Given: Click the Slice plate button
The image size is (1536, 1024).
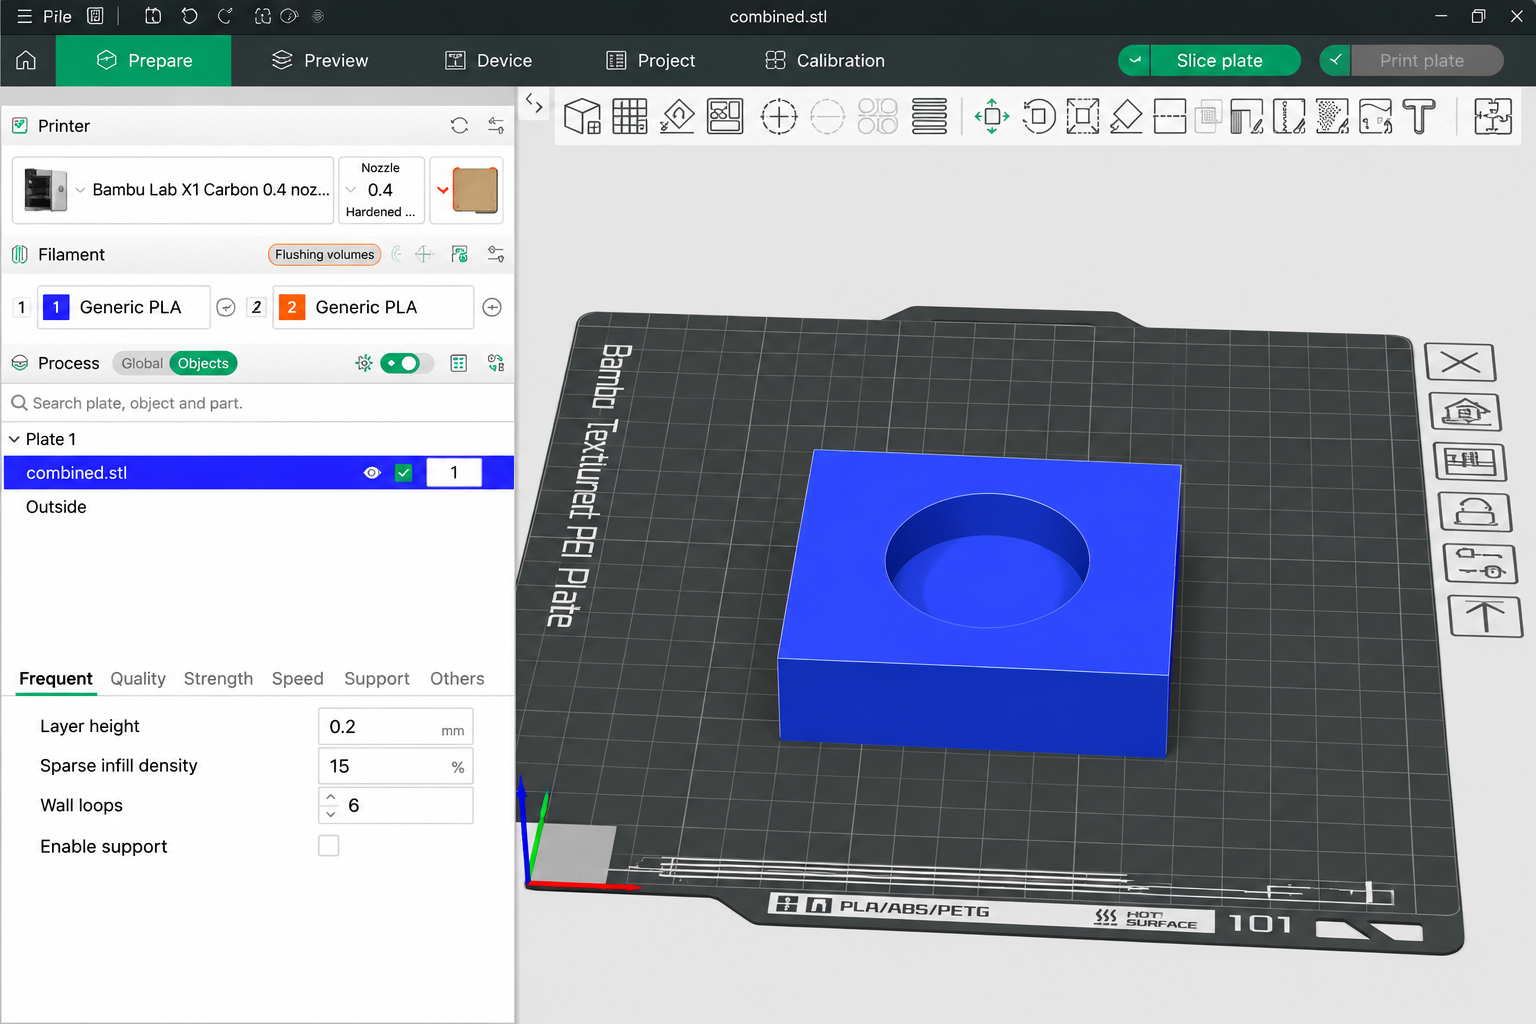Looking at the screenshot, I should coord(1226,60).
